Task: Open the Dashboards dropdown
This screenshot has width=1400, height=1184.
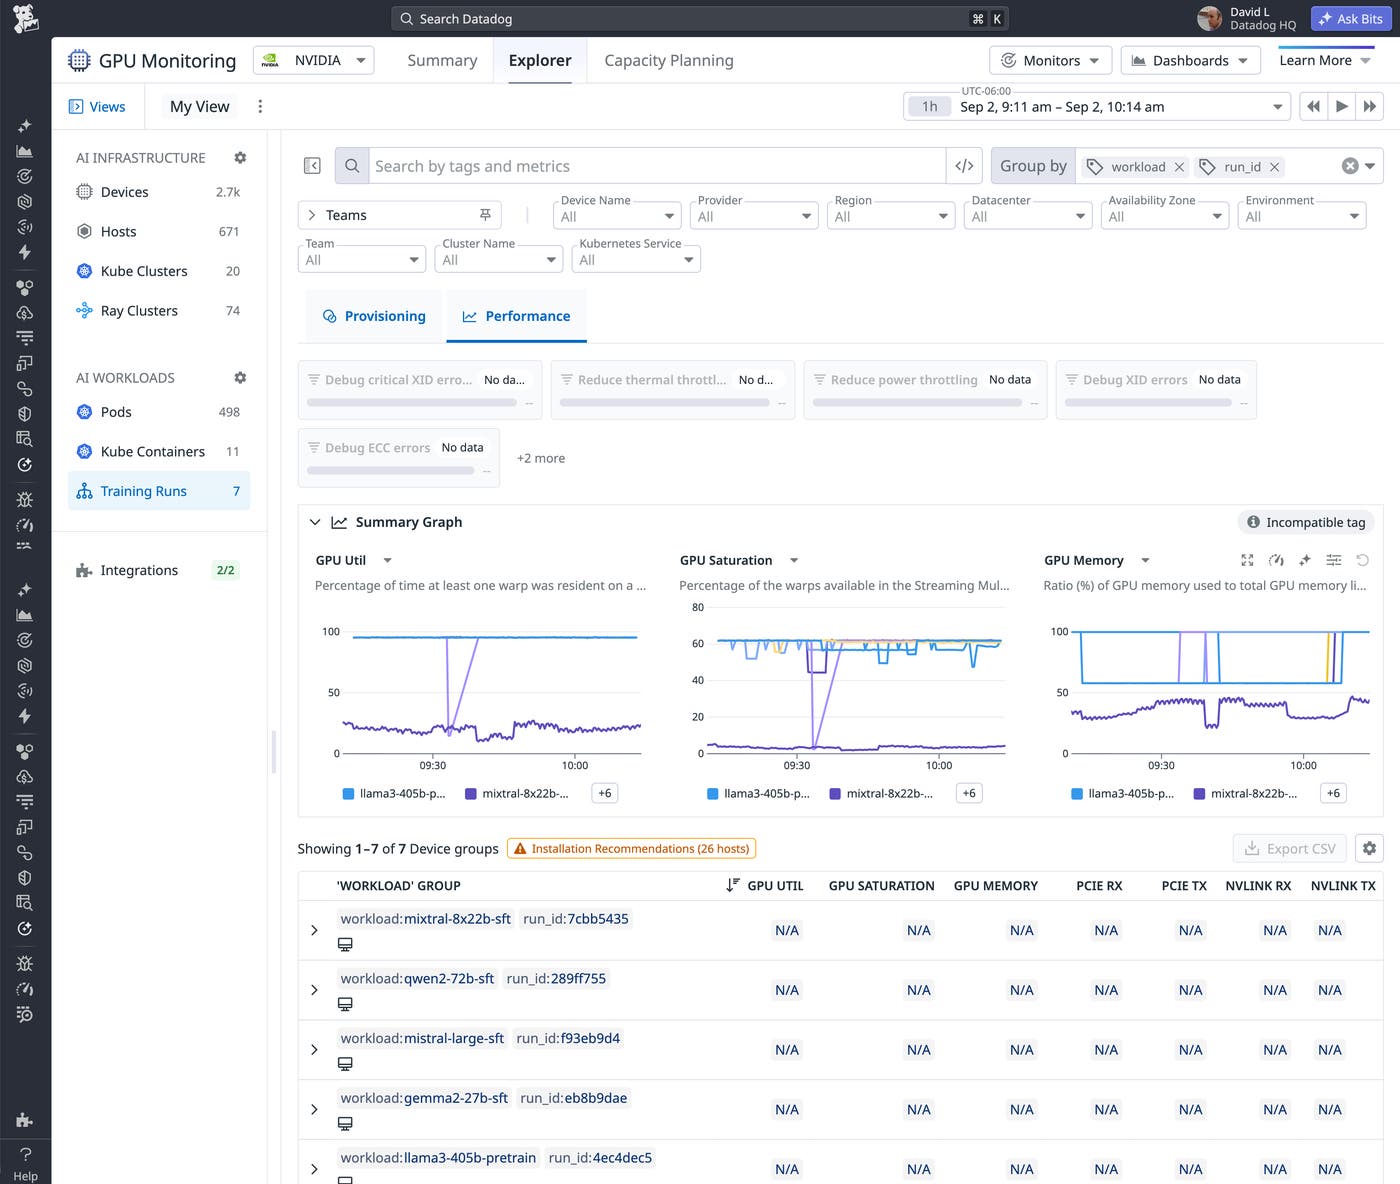Action: pyautogui.click(x=1190, y=61)
